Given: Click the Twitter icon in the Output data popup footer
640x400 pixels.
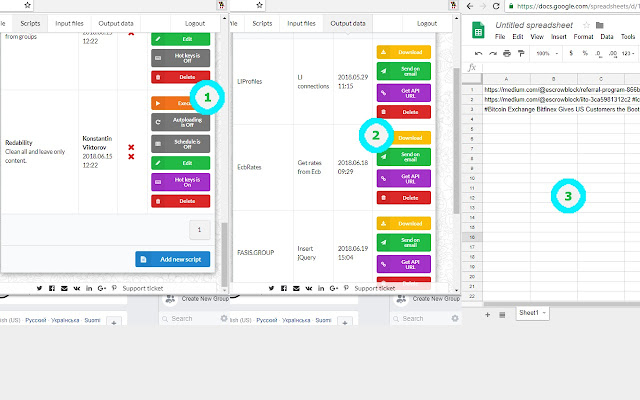Looking at the screenshot, I should (x=271, y=288).
